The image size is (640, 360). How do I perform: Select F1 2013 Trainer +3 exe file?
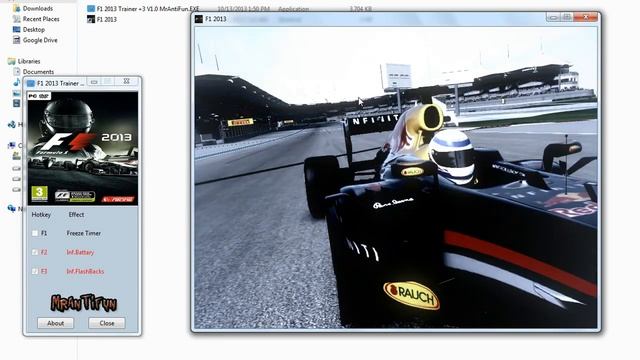148,9
